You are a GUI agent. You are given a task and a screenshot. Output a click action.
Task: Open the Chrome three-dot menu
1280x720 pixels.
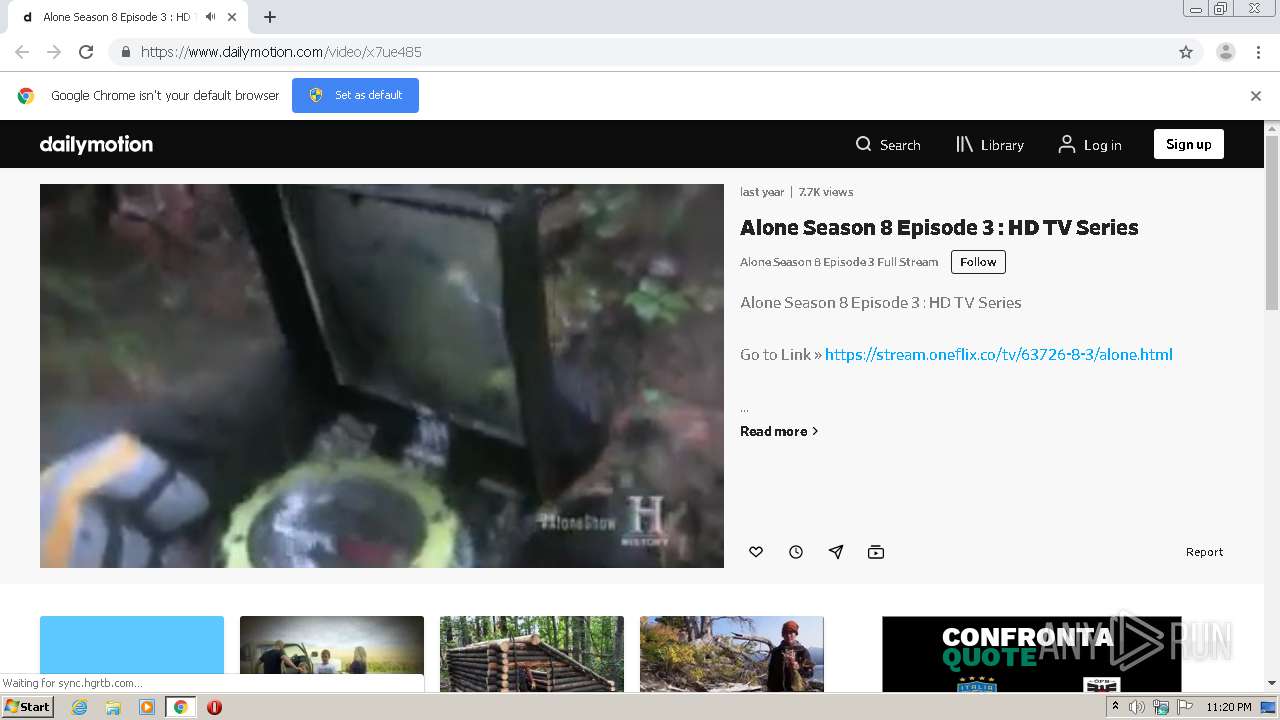pos(1258,52)
